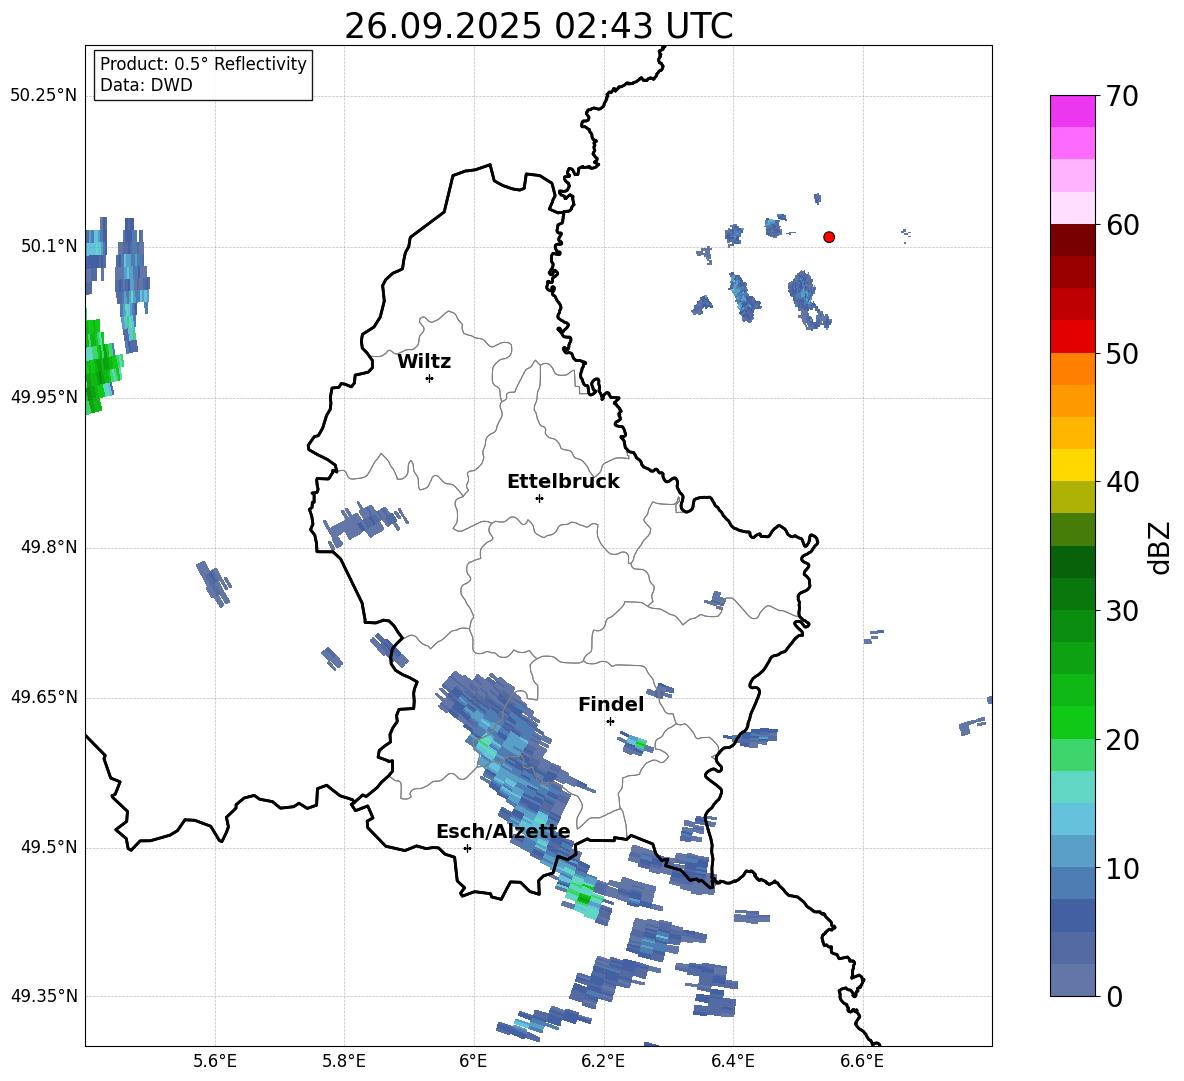Screen dimensions: 1184x1081
Task: Select the red 50 dBZ colorbar band
Action: [1072, 337]
